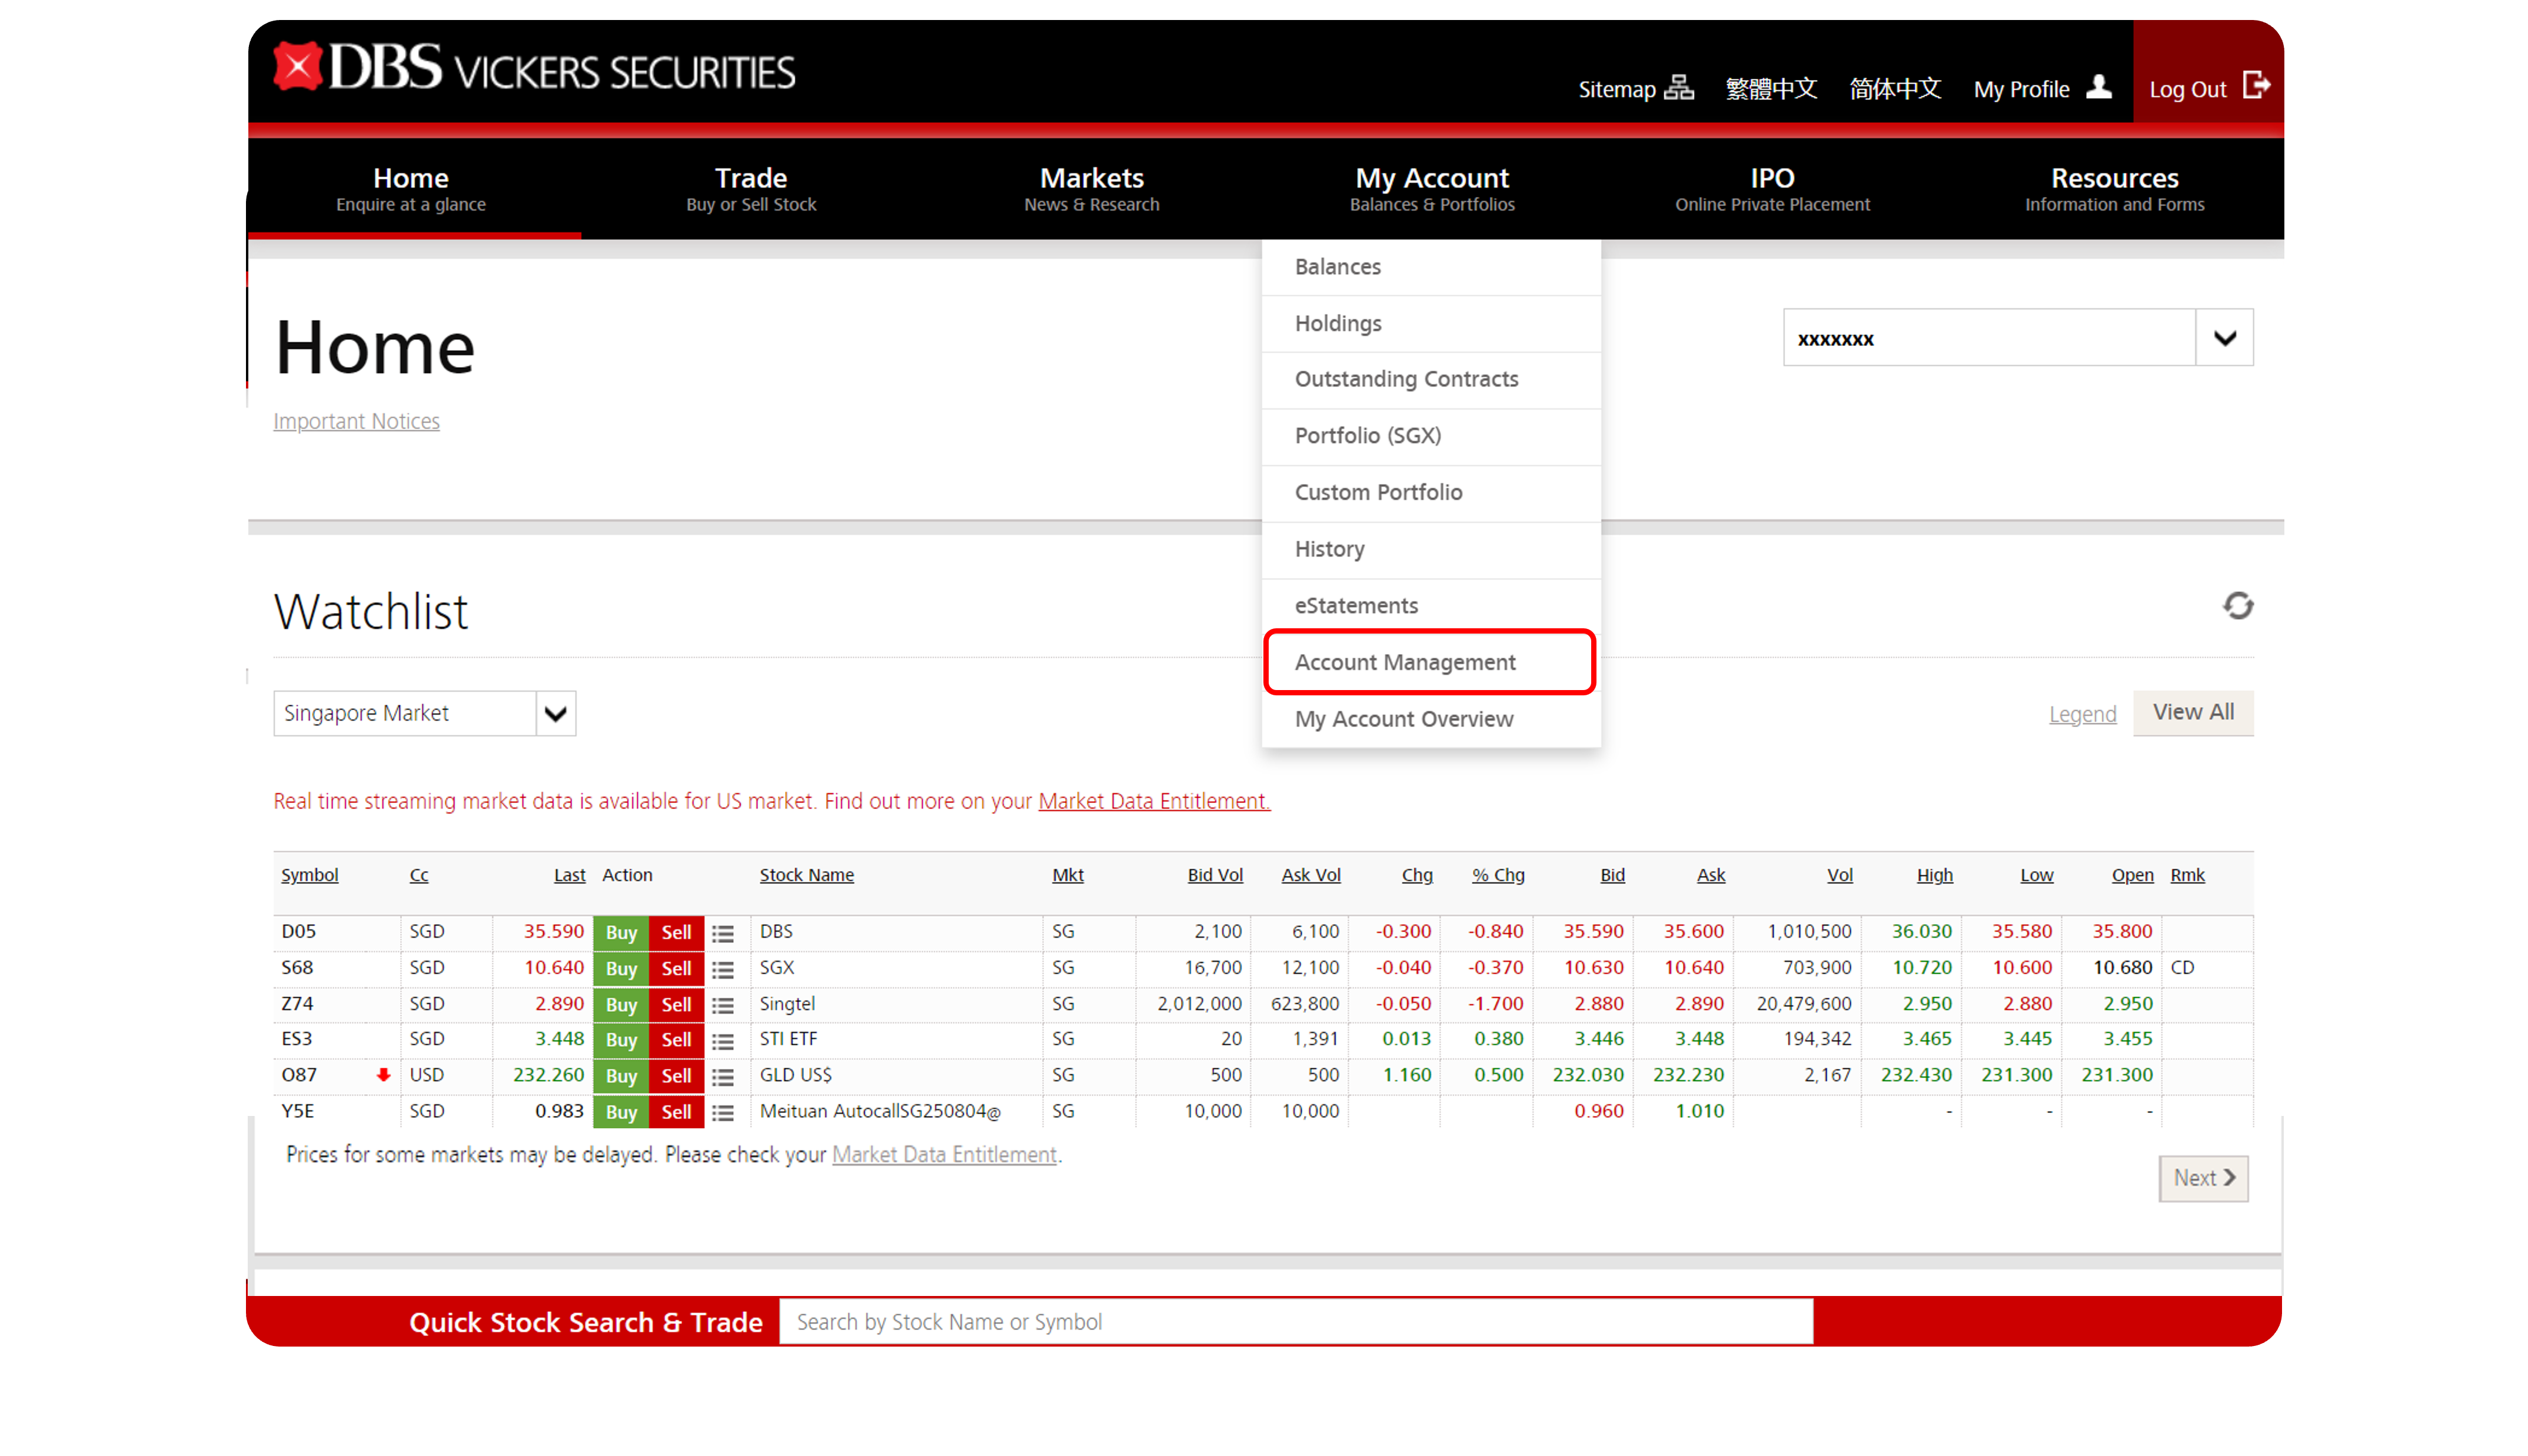Open the Home navigation tab
The width and height of the screenshot is (2528, 1456).
point(411,188)
